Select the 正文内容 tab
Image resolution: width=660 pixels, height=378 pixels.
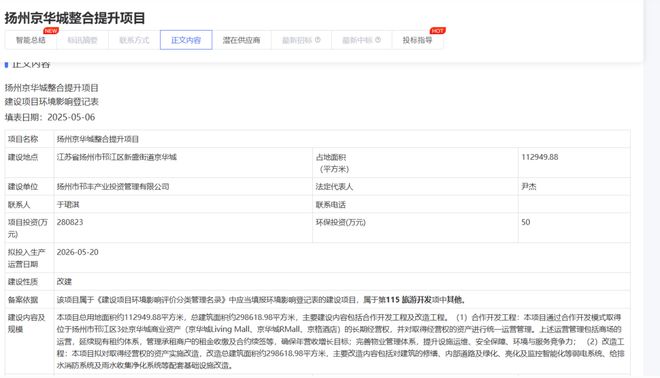point(186,40)
